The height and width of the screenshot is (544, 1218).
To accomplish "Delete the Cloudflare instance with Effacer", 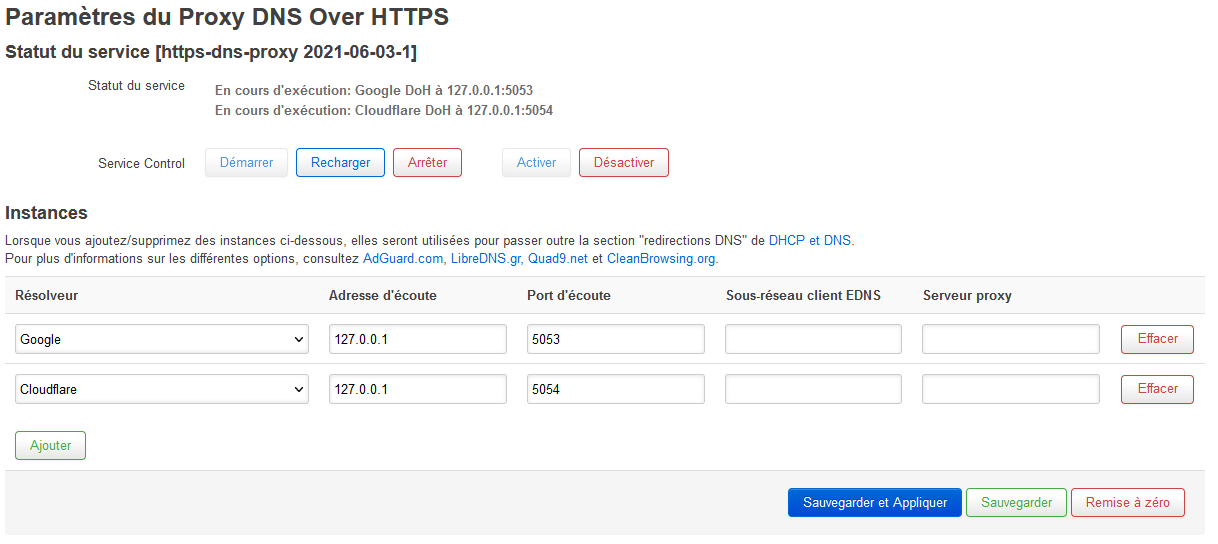I will click(x=1157, y=389).
